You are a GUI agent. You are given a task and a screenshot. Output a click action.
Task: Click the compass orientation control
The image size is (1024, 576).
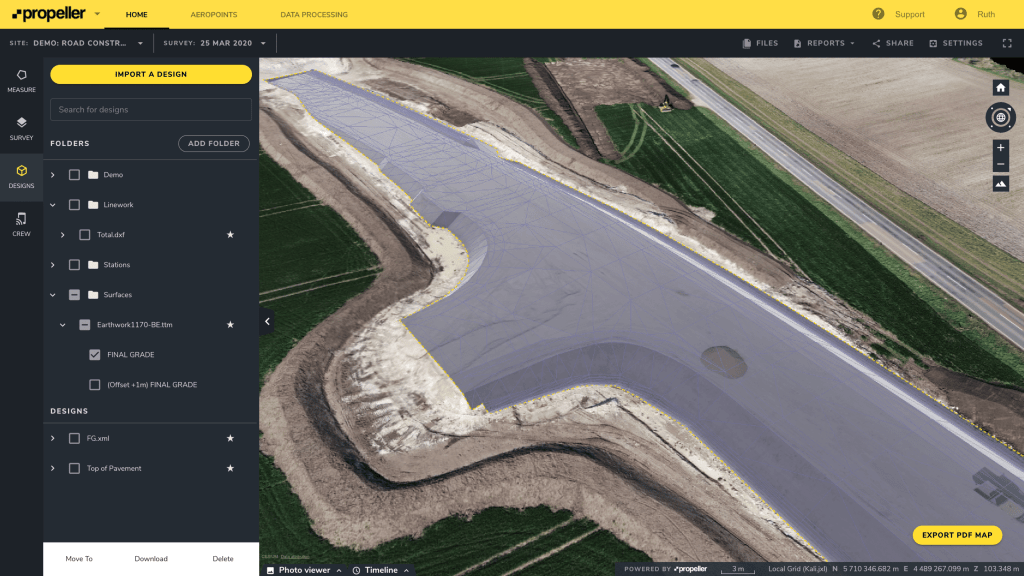pos(1001,118)
